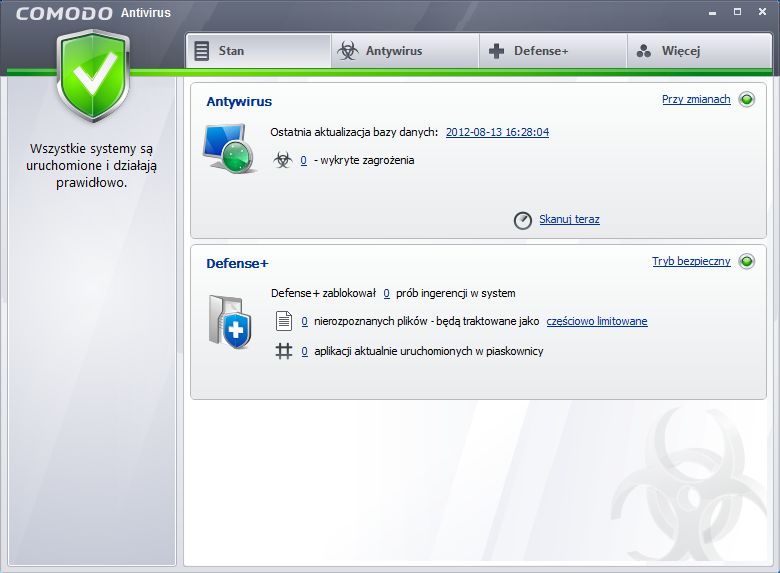The height and width of the screenshot is (573, 780).
Task: Close the COMODO Antivirus window
Action: tap(762, 12)
